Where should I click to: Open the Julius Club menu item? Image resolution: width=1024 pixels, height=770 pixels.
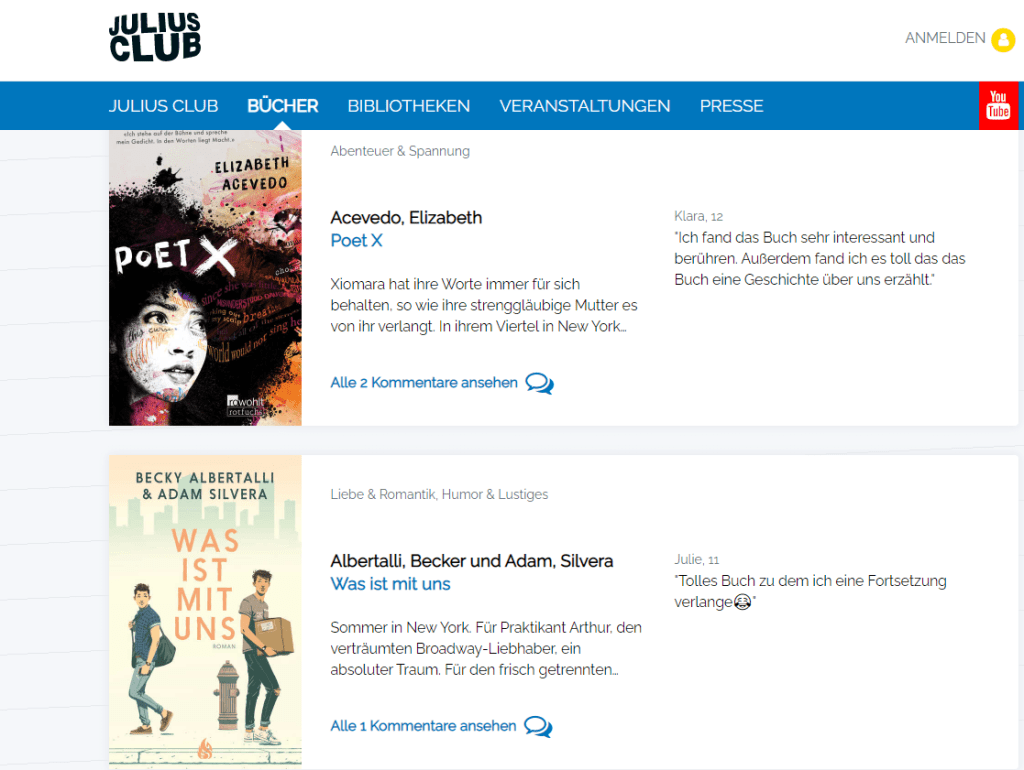pos(163,106)
